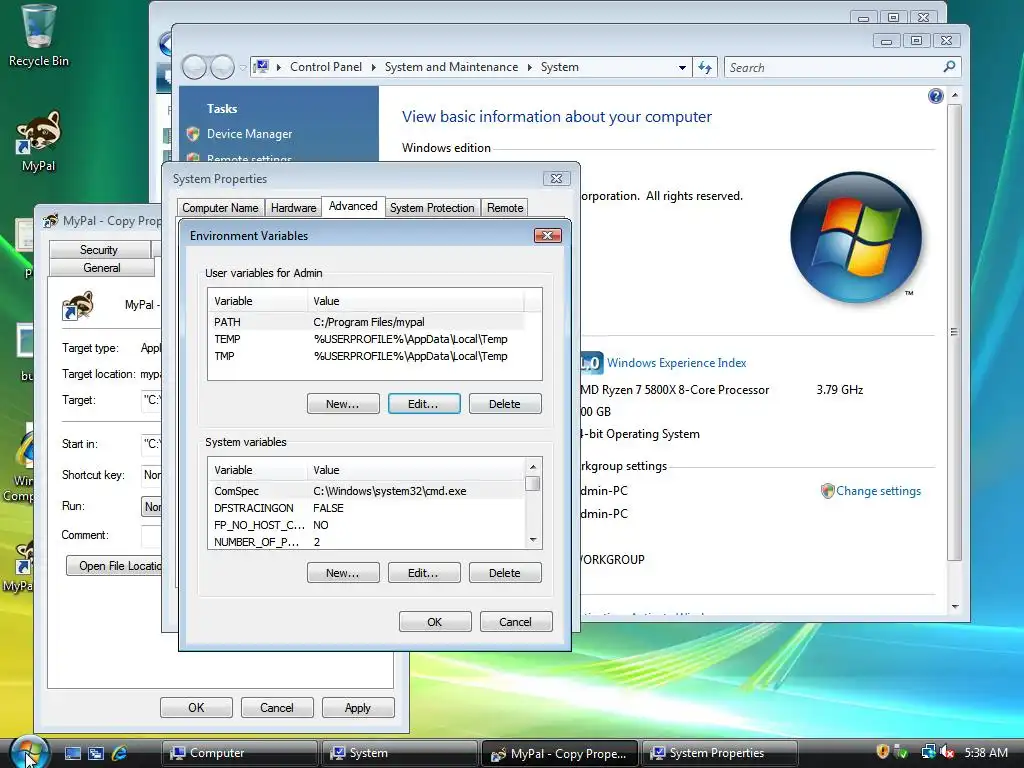Click the Windows Experience Index score badge

click(591, 362)
